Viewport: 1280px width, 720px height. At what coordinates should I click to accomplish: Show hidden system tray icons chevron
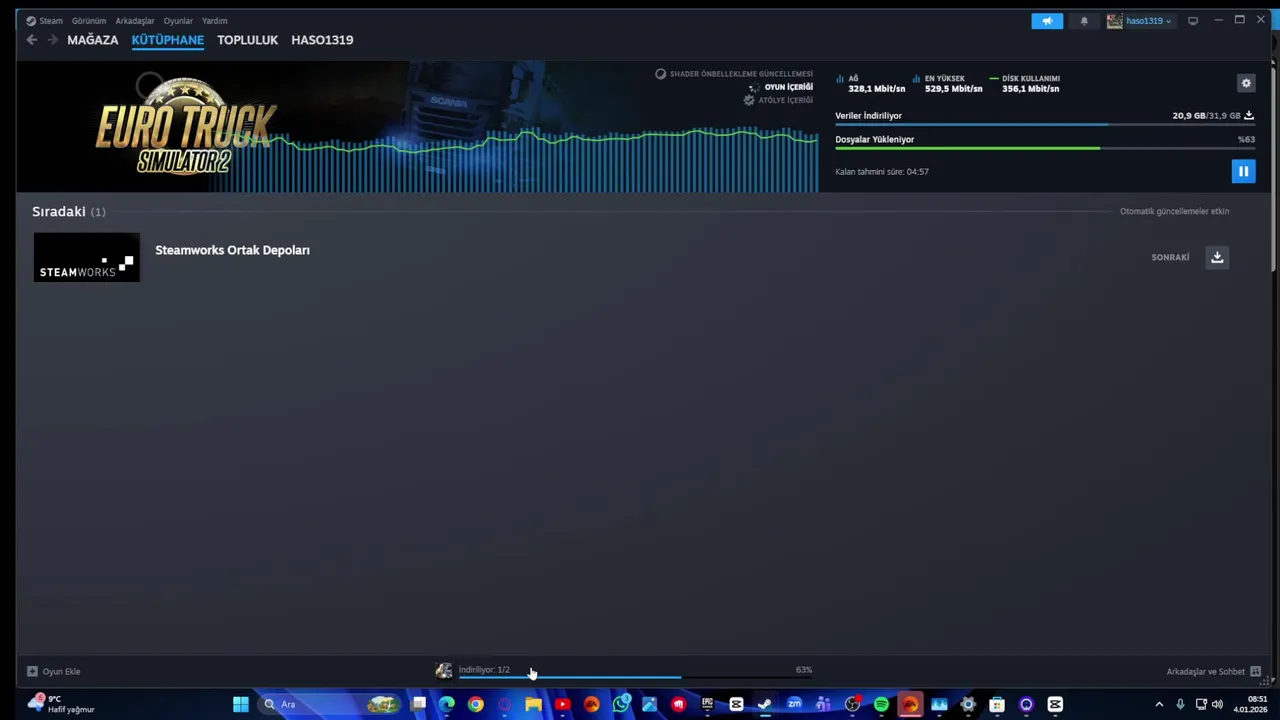[x=1159, y=705]
